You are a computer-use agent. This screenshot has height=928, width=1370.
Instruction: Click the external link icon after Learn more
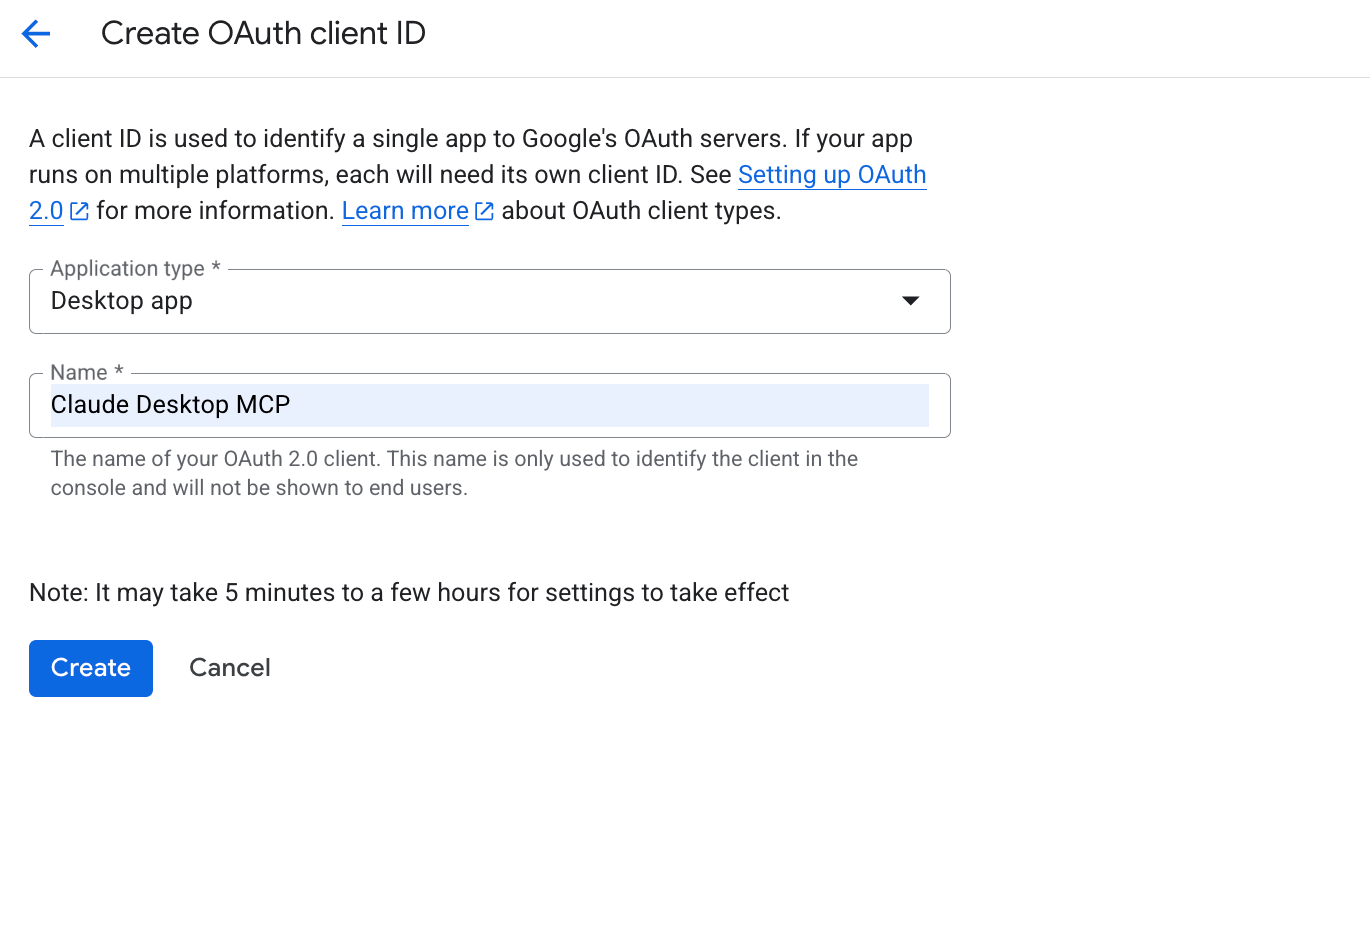(x=484, y=211)
